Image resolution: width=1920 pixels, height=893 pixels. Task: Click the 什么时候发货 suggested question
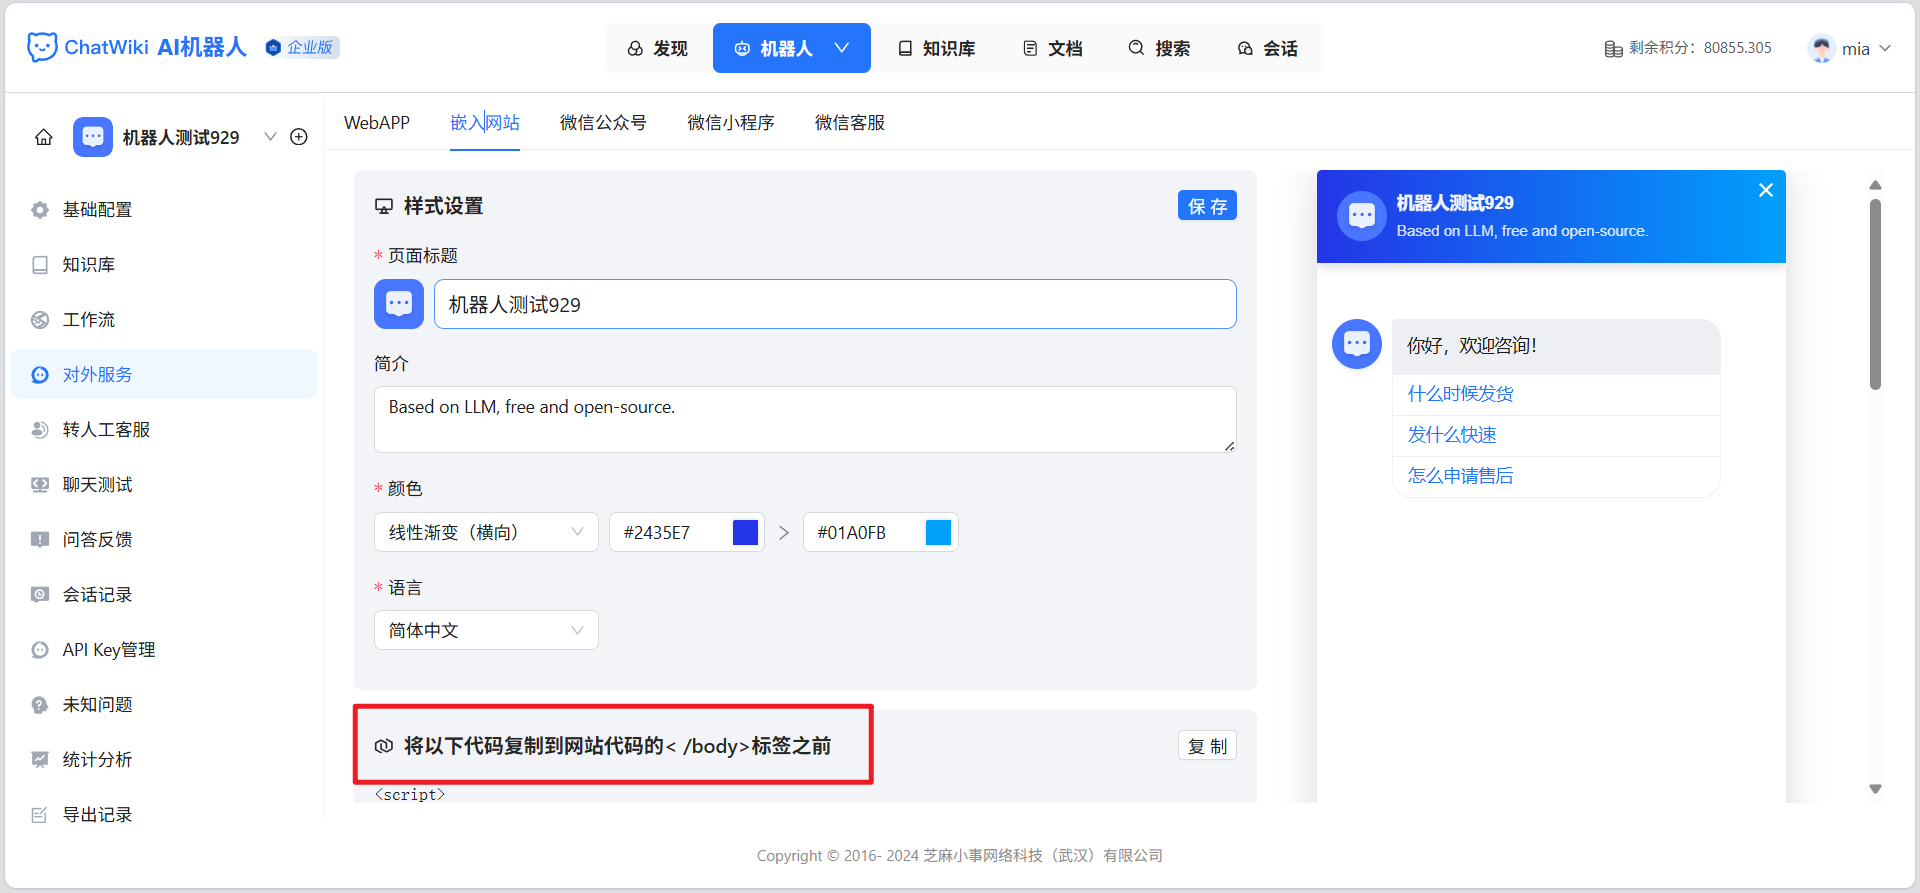1460,394
